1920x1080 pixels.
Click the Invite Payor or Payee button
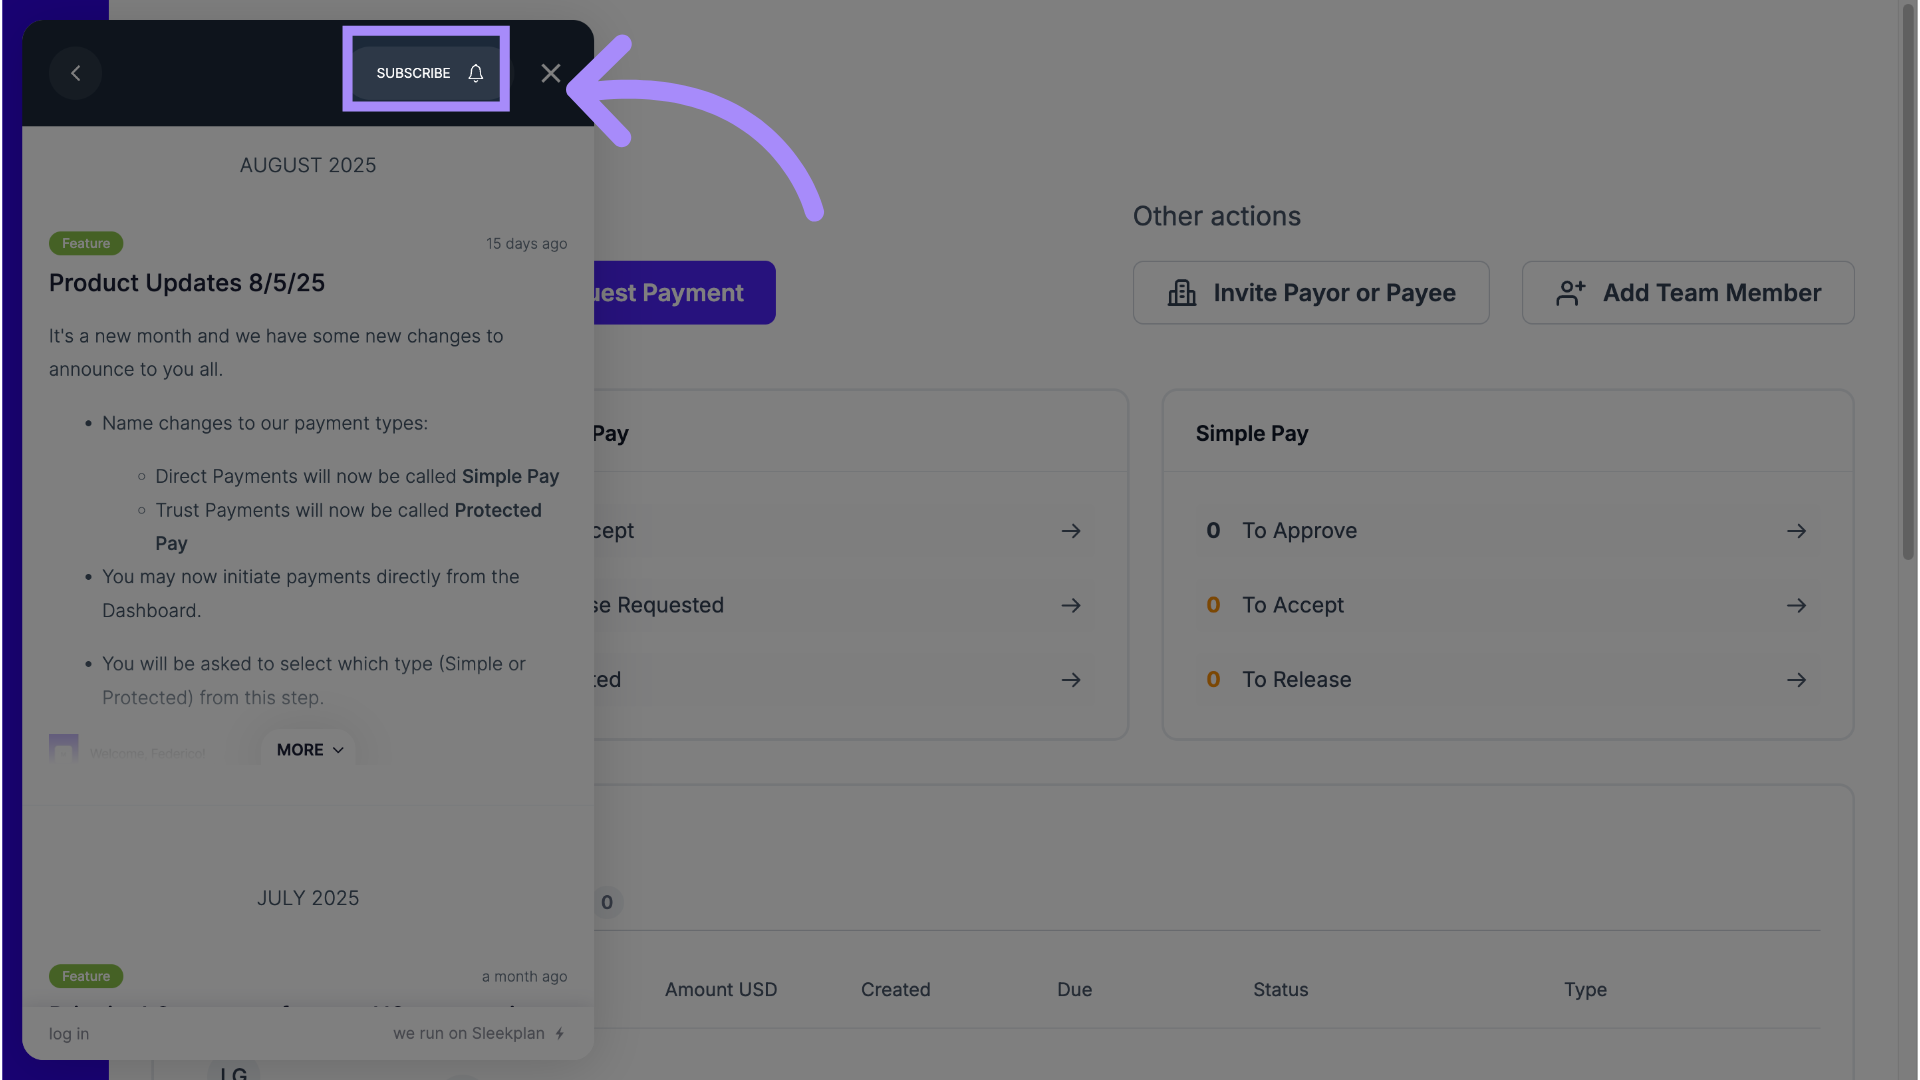[1310, 293]
